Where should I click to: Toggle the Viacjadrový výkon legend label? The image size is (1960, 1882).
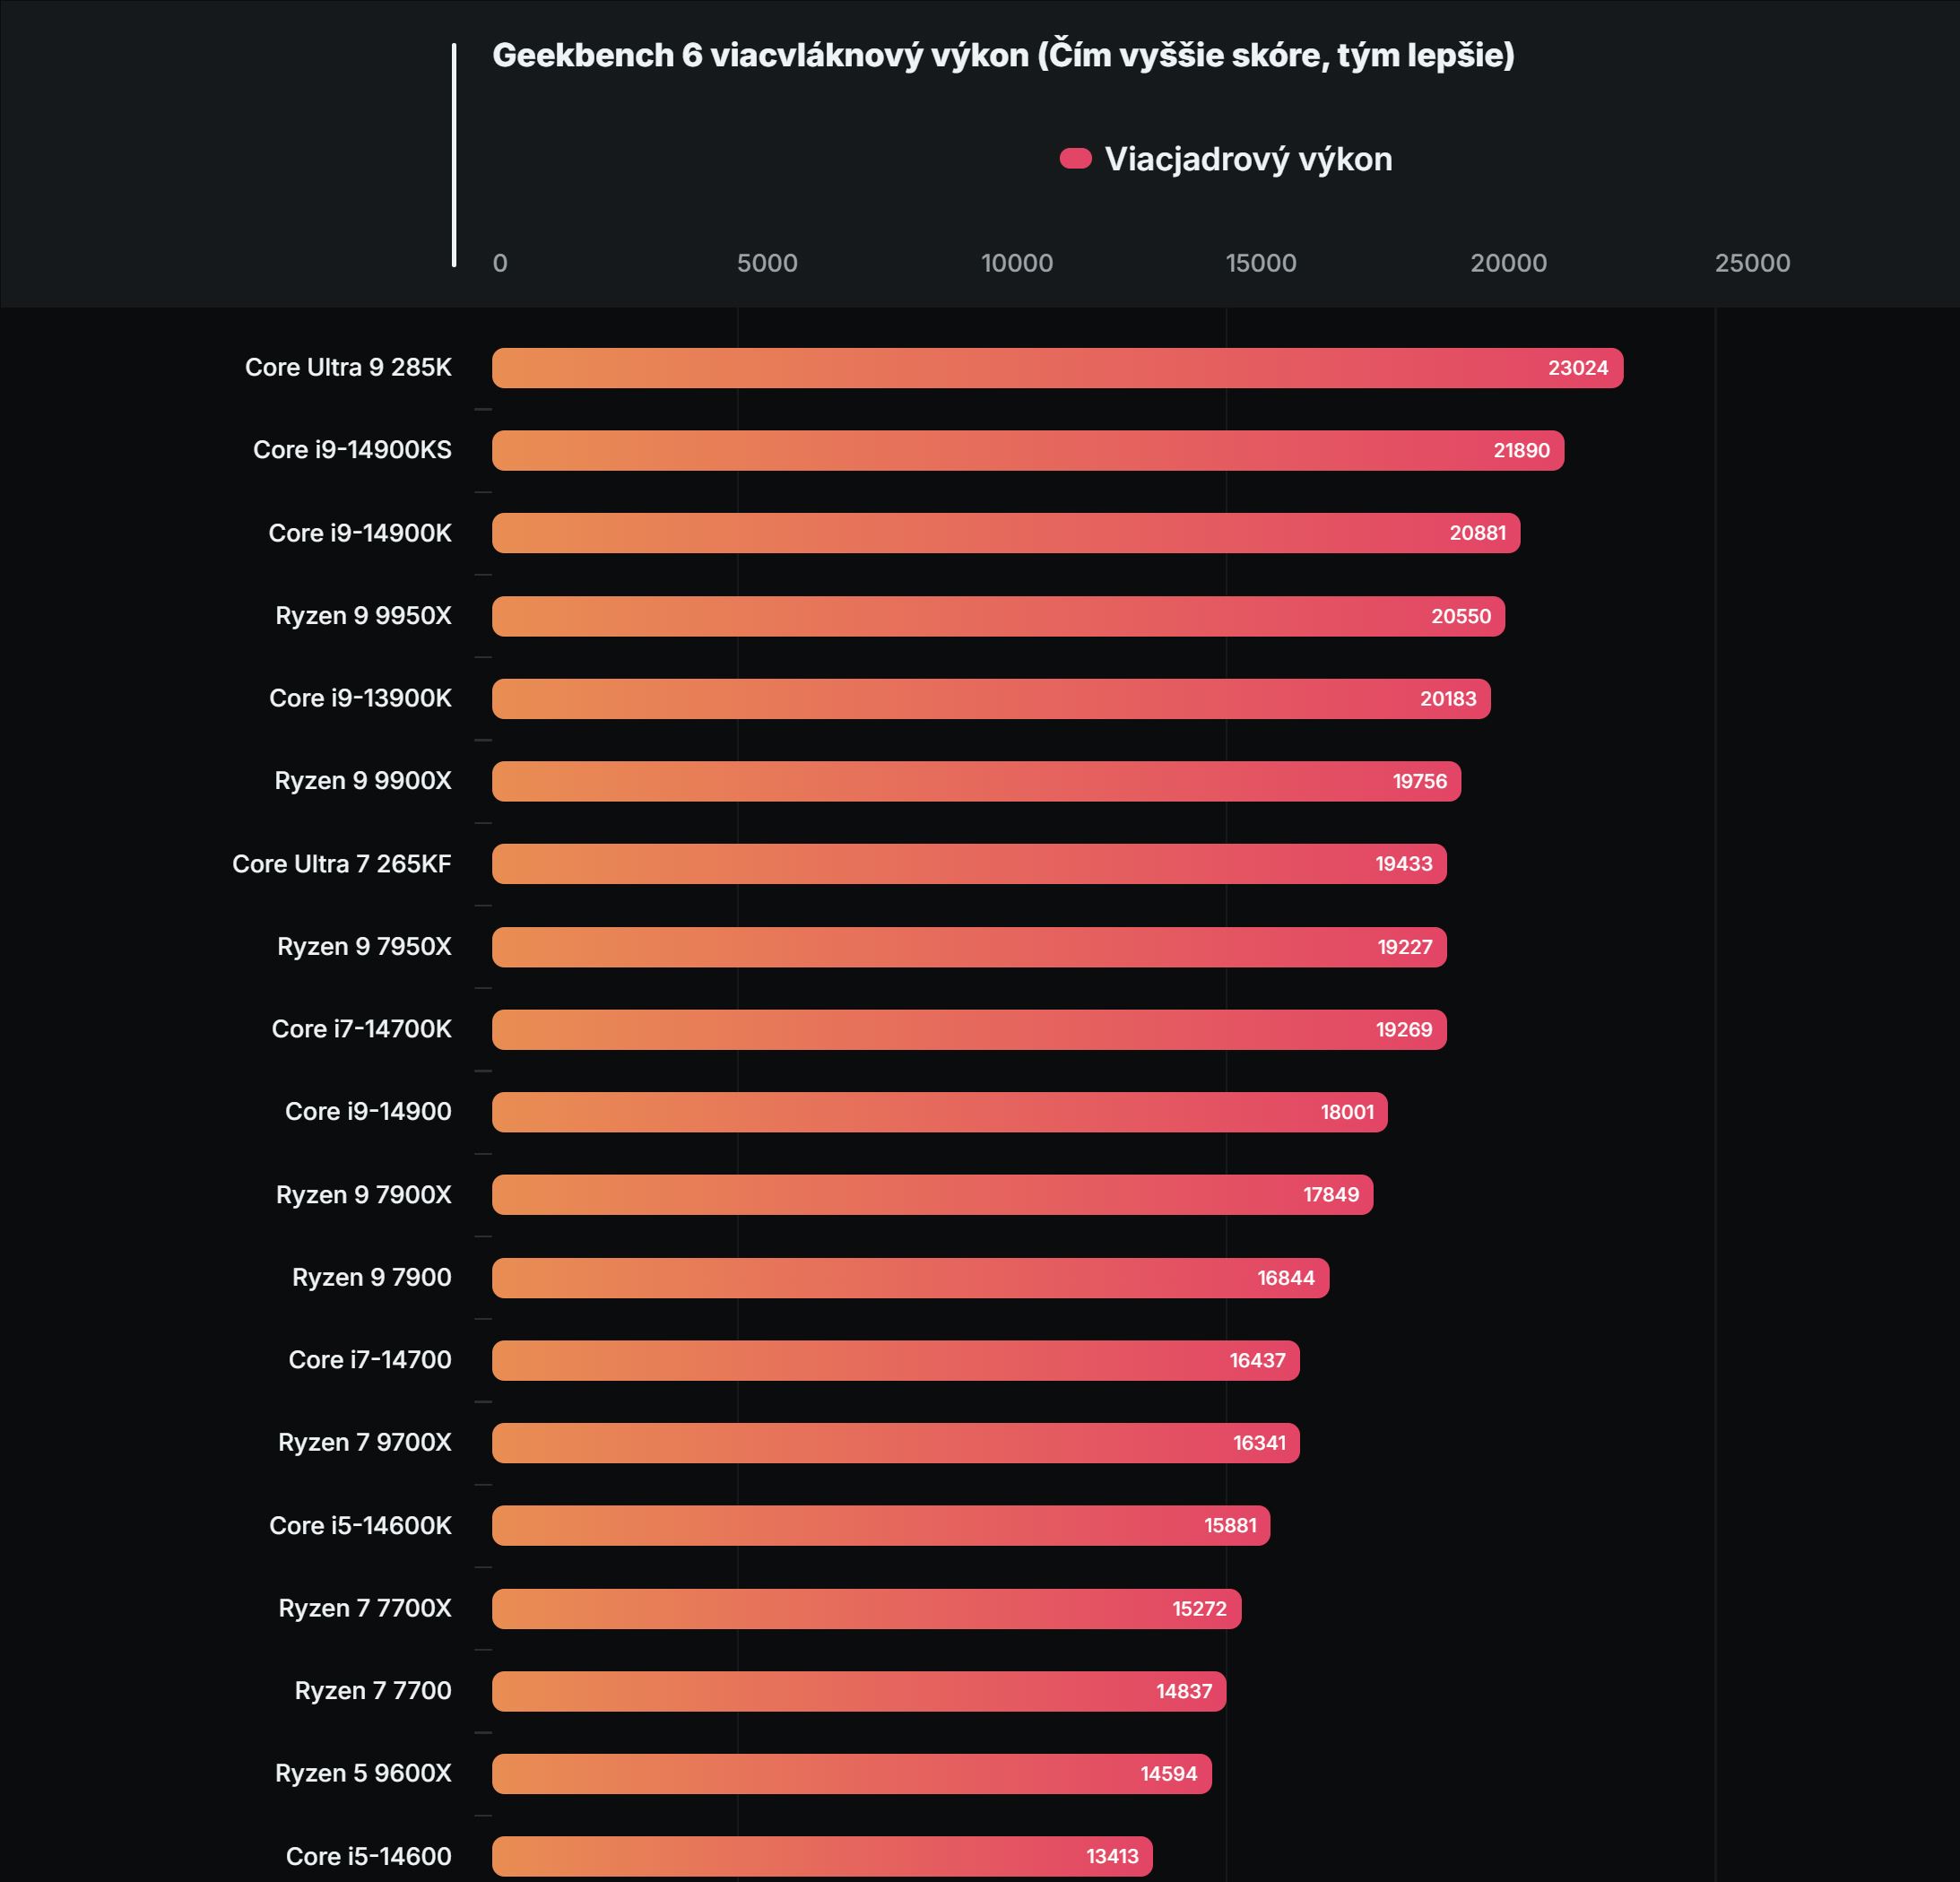coord(1248,159)
